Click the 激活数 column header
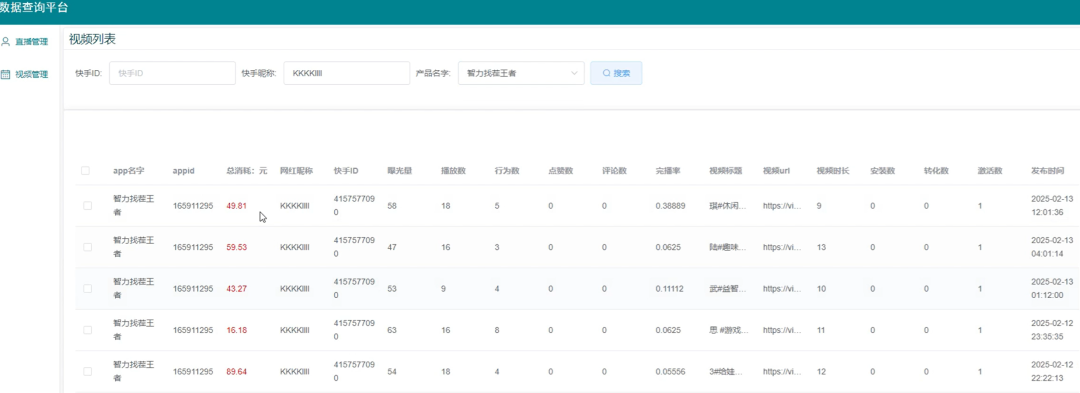1080x393 pixels. coord(990,171)
